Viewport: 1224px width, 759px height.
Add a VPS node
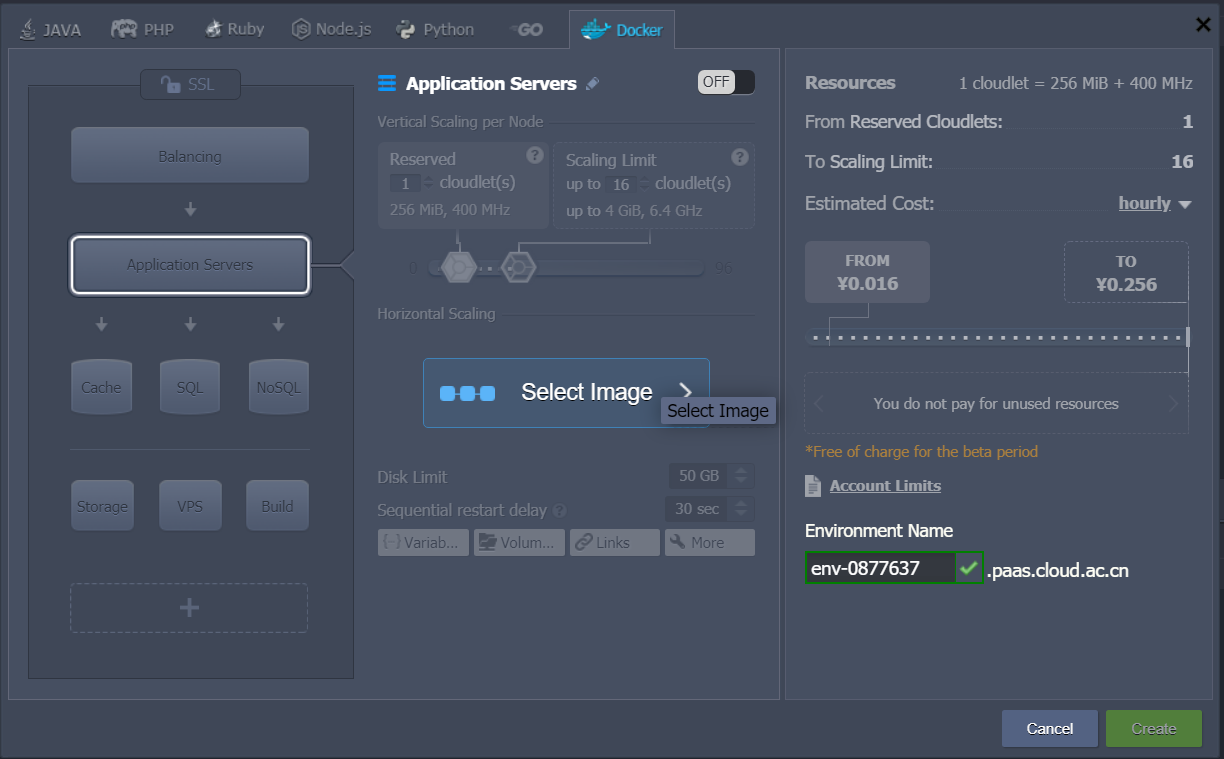coord(190,506)
